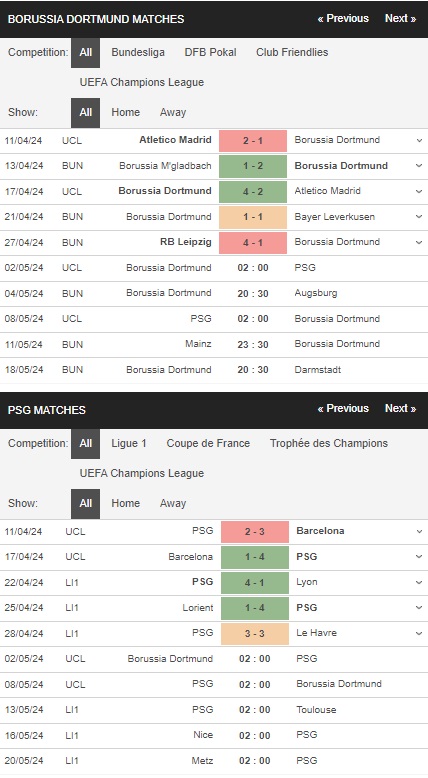Go to Previous Borussia Dortmund matches
This screenshot has height=778, width=428.
343,18
